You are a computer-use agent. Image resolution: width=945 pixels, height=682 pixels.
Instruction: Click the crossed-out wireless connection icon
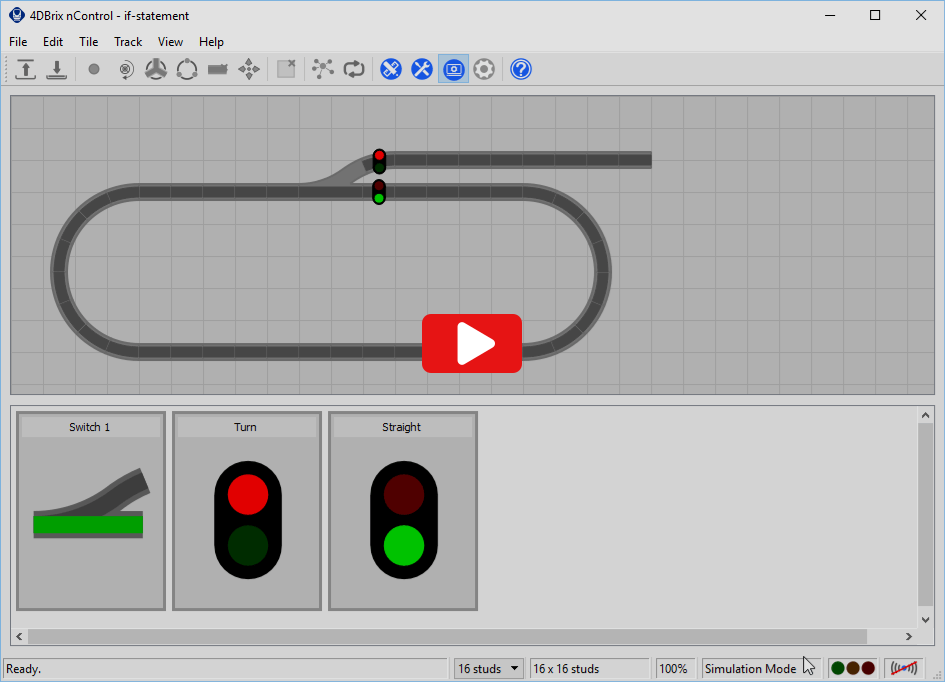(x=904, y=668)
